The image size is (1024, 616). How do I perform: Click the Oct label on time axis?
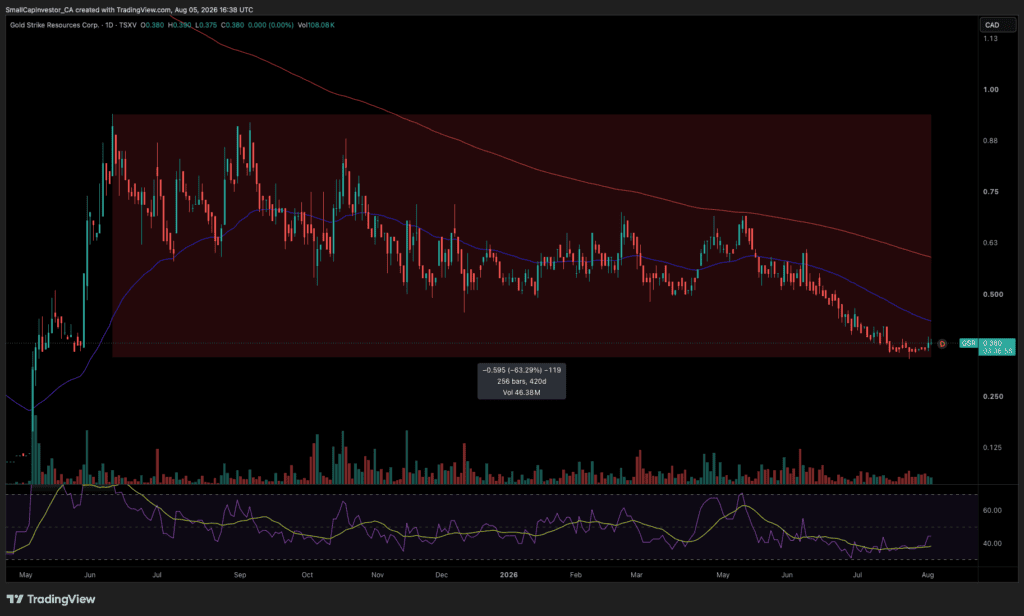[307, 575]
